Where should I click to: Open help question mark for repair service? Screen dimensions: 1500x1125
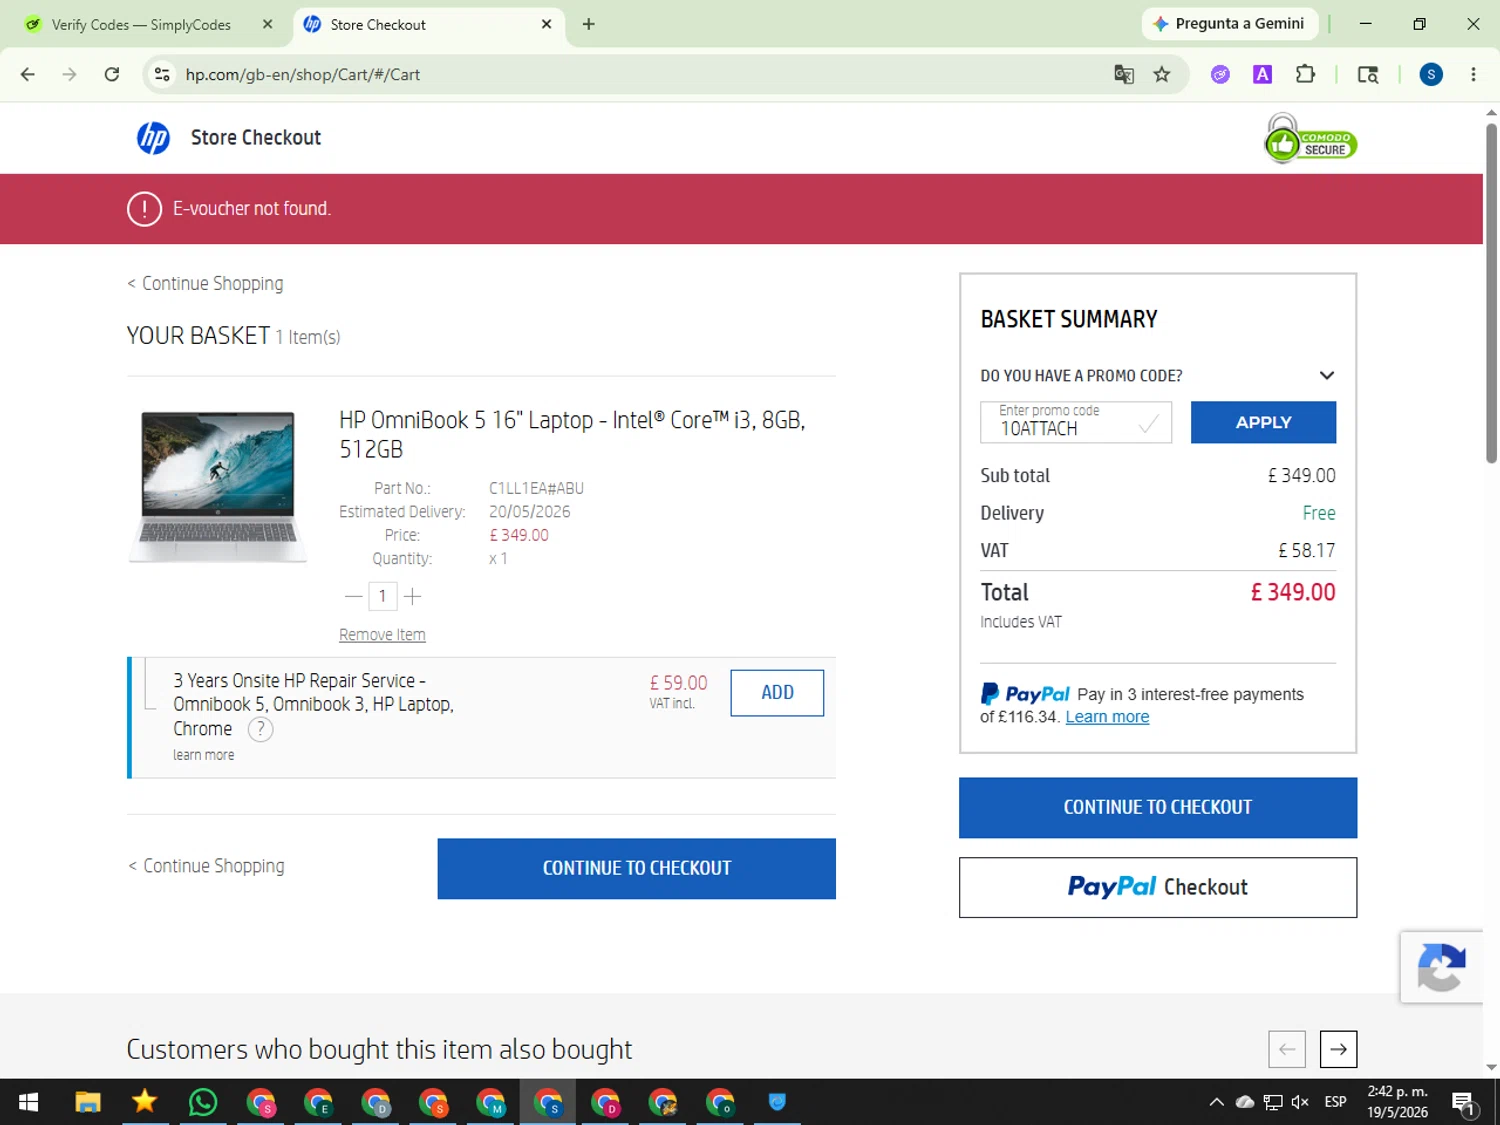260,729
